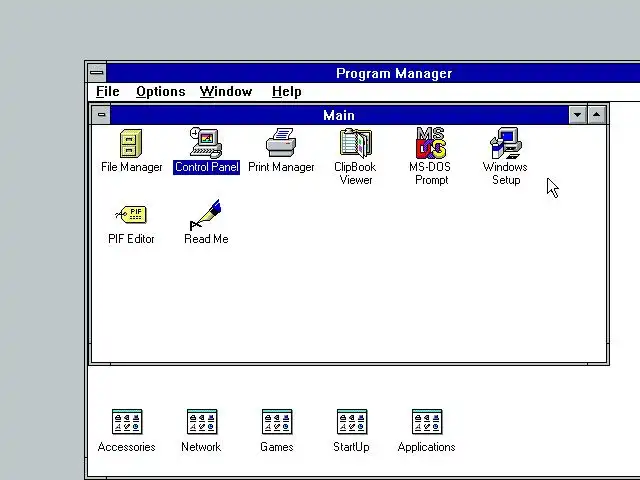Select the Control Panel icon
640x480 pixels.
206,142
